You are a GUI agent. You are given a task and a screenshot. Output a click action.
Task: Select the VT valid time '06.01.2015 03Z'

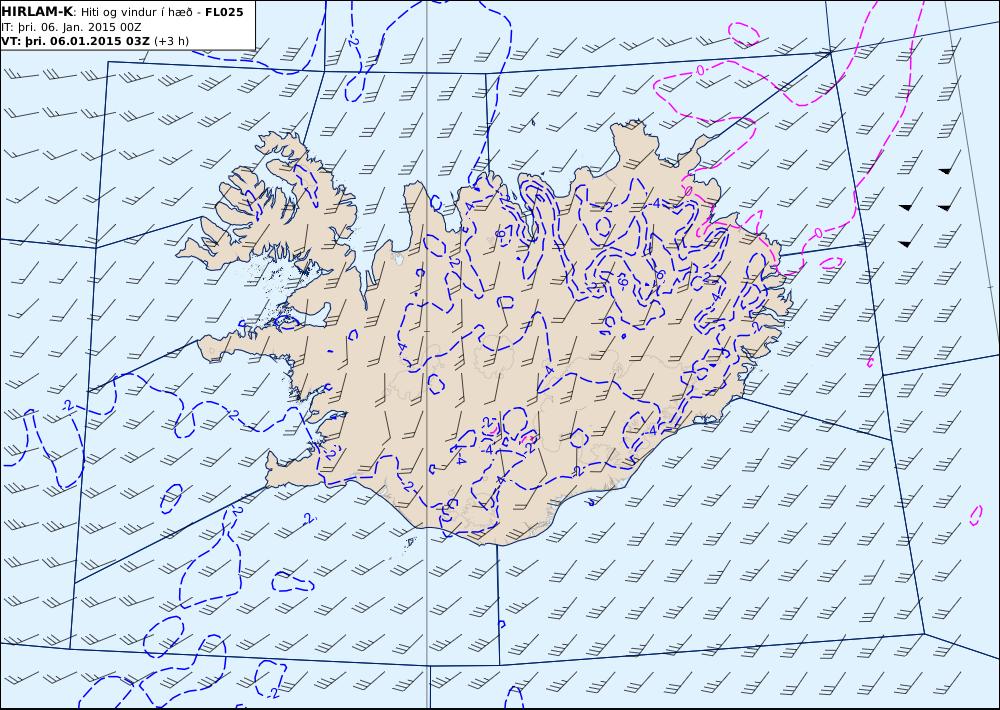point(100,41)
